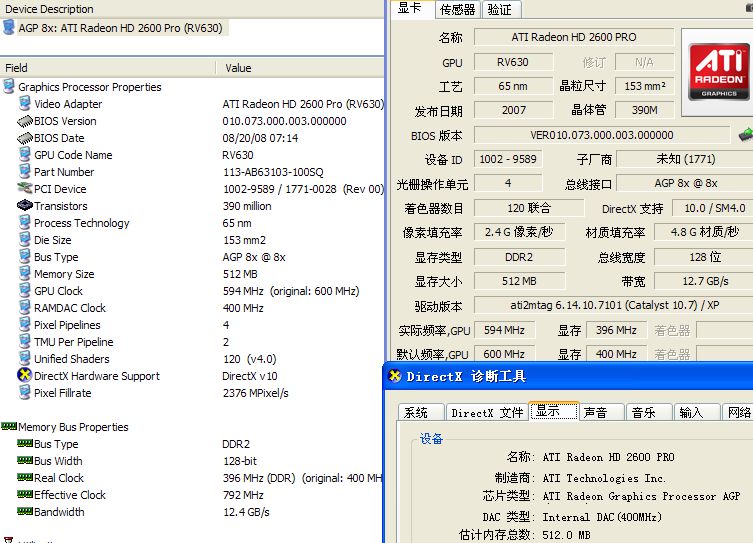
Task: Click the 设备 ID field 1002 - 9589
Action: [508, 159]
